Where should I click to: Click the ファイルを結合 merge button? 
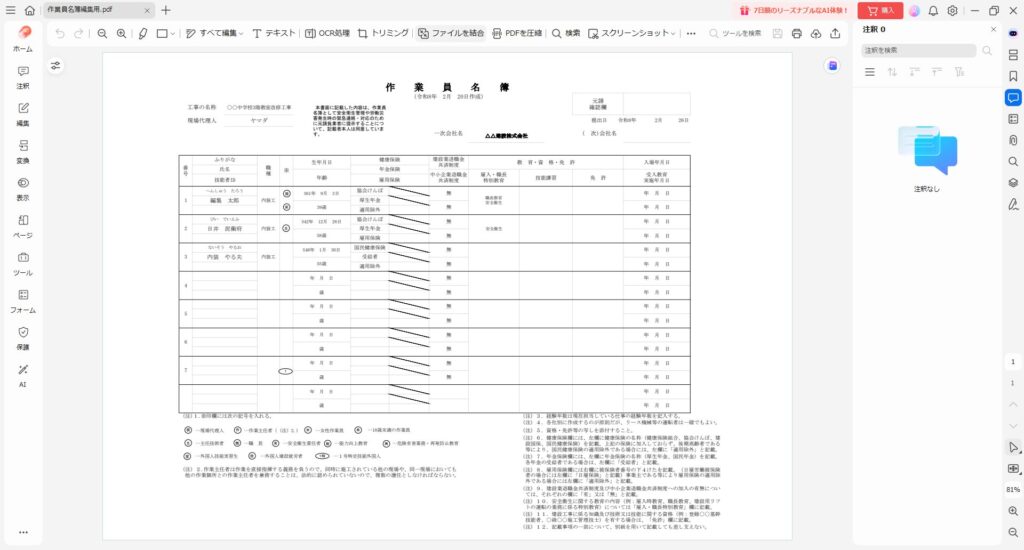tap(451, 33)
